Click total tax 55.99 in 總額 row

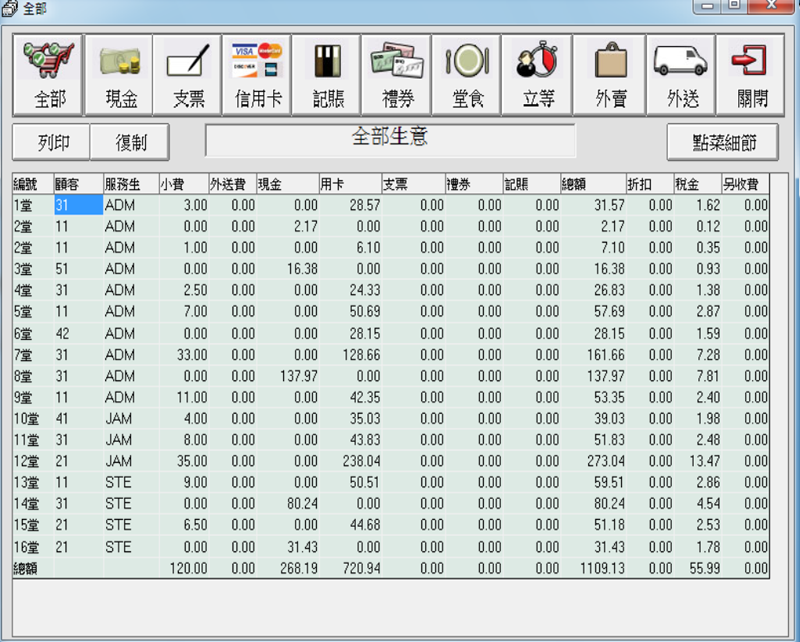coord(697,569)
